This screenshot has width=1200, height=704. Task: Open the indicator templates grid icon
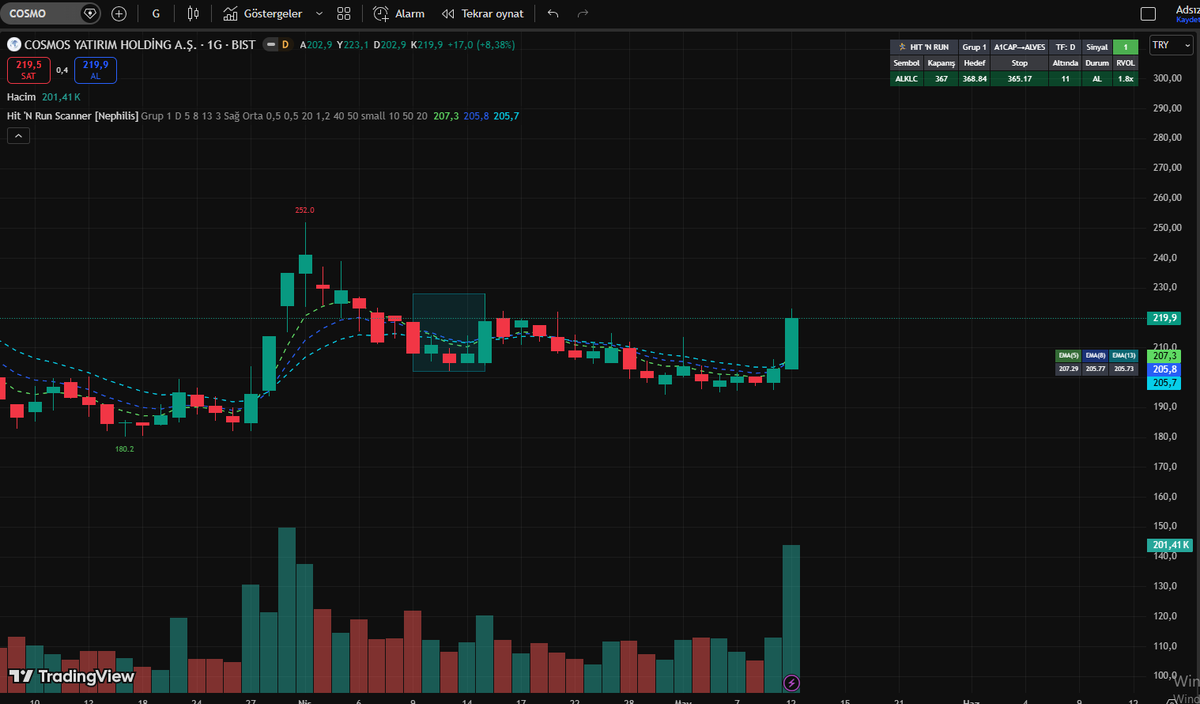344,14
